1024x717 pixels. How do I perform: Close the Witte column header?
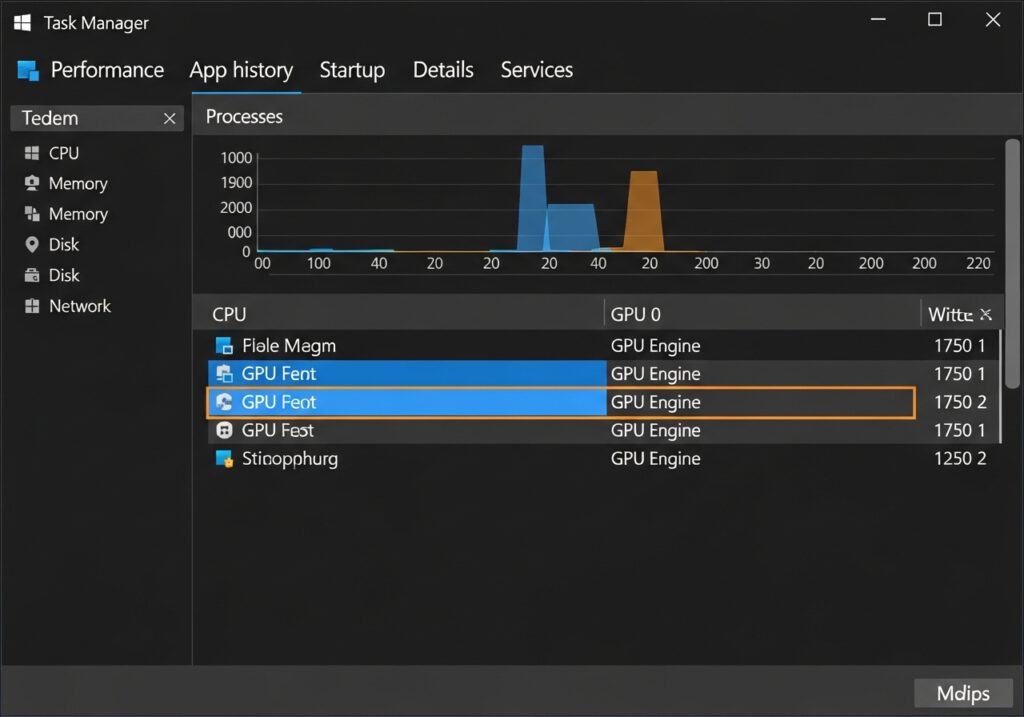pyautogui.click(x=986, y=314)
